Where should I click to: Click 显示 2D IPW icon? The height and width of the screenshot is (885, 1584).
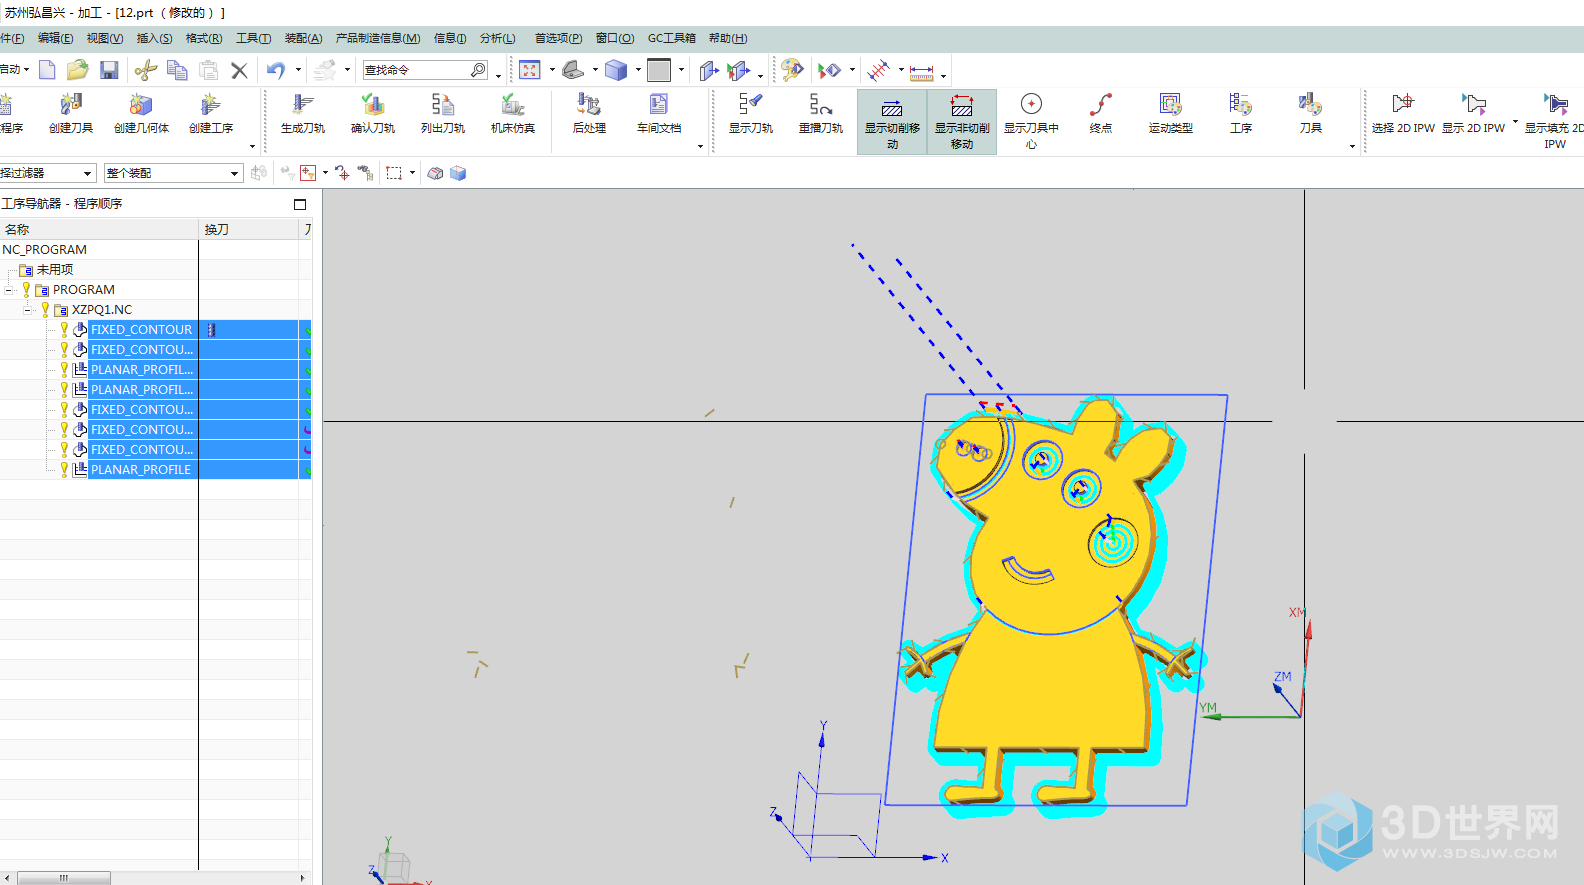[1473, 114]
